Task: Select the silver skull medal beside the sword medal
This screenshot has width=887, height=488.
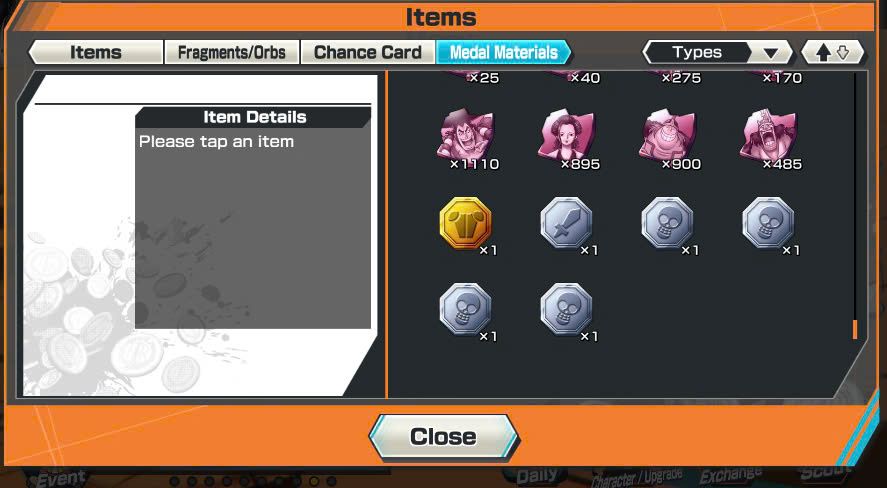Action: tap(667, 223)
